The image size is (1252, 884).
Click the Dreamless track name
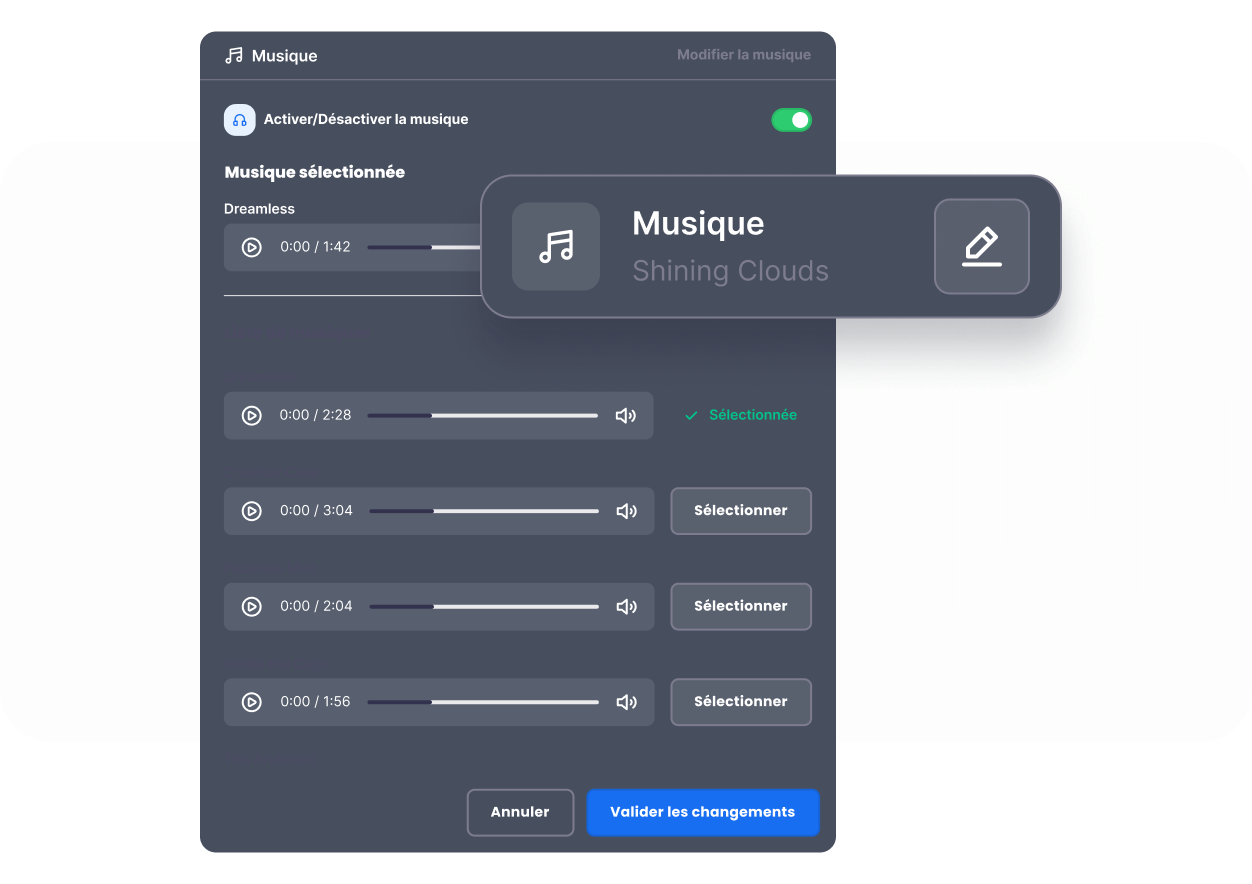point(259,209)
